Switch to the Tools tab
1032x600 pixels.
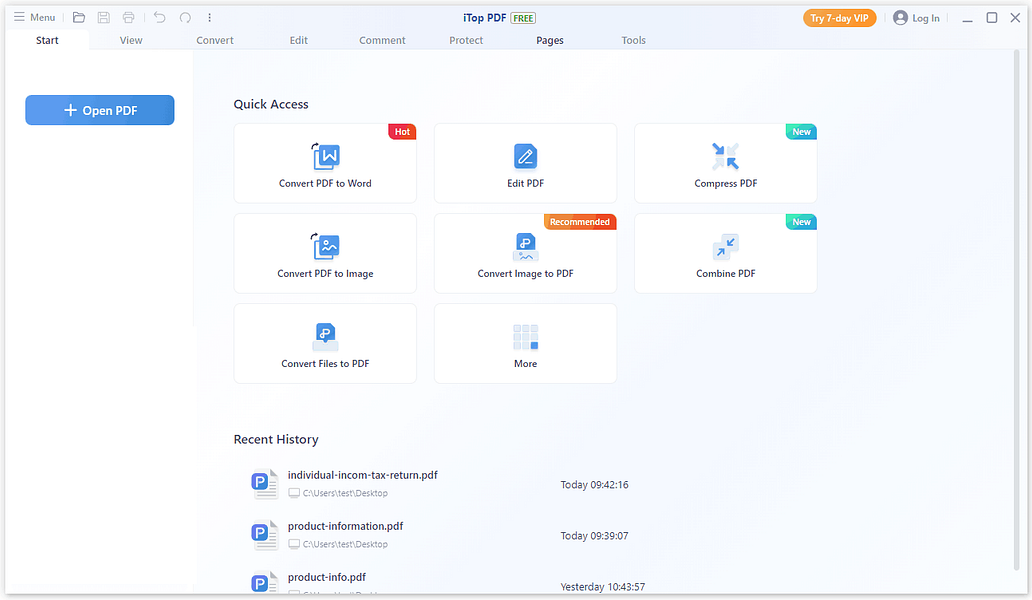(x=634, y=40)
